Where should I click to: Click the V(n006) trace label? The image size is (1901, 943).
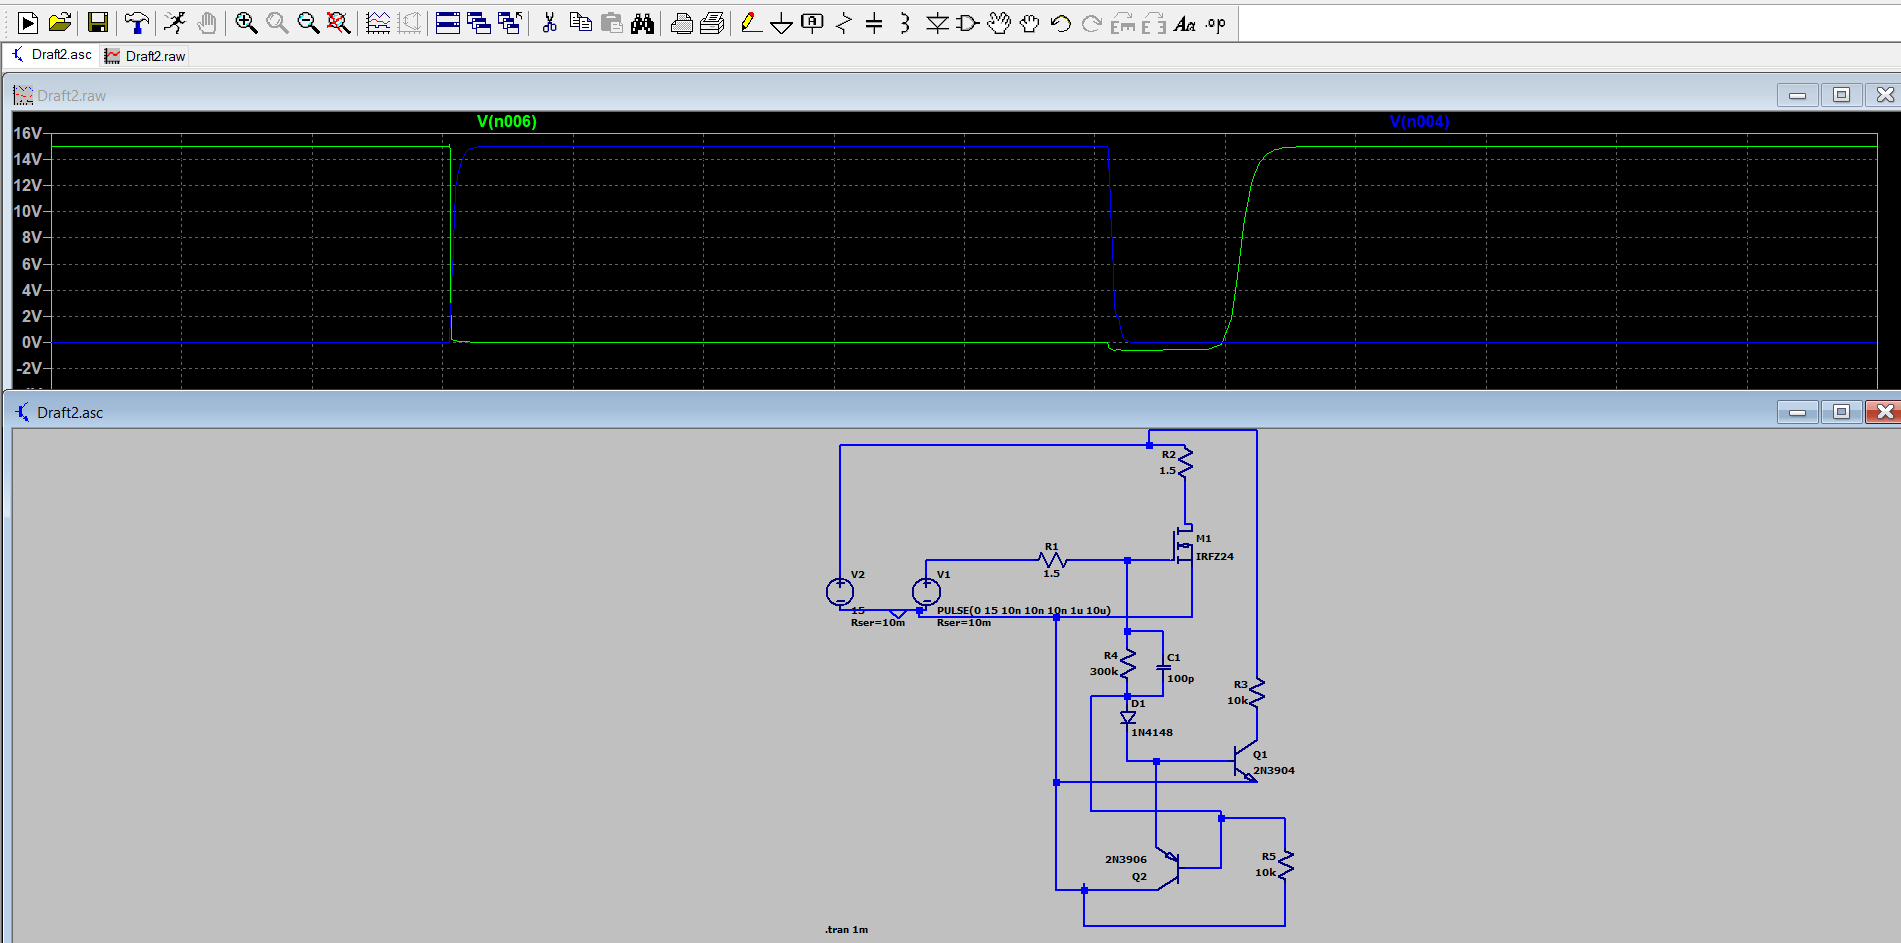pos(506,121)
